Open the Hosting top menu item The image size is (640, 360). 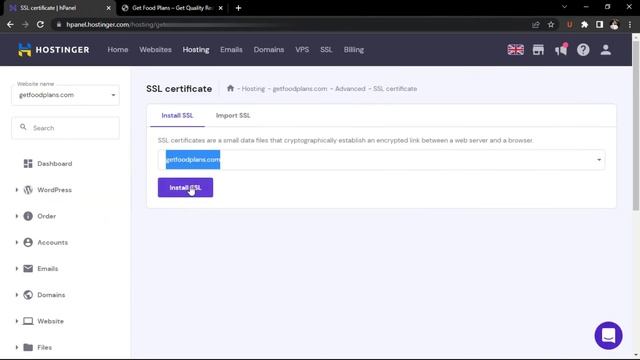(x=196, y=50)
